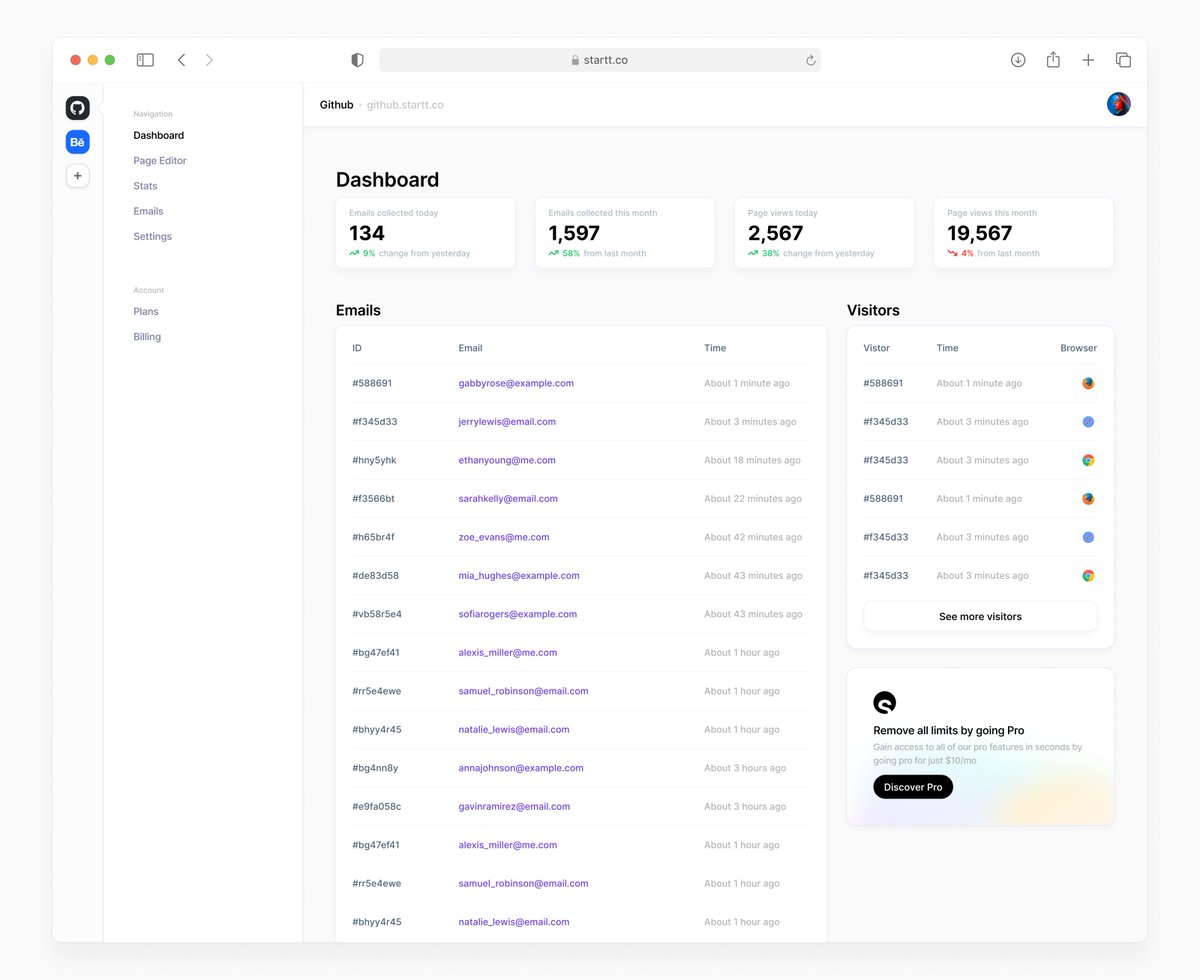Screen dimensions: 1200x980
Task: Click email ID #f3566bt
Action: (373, 499)
